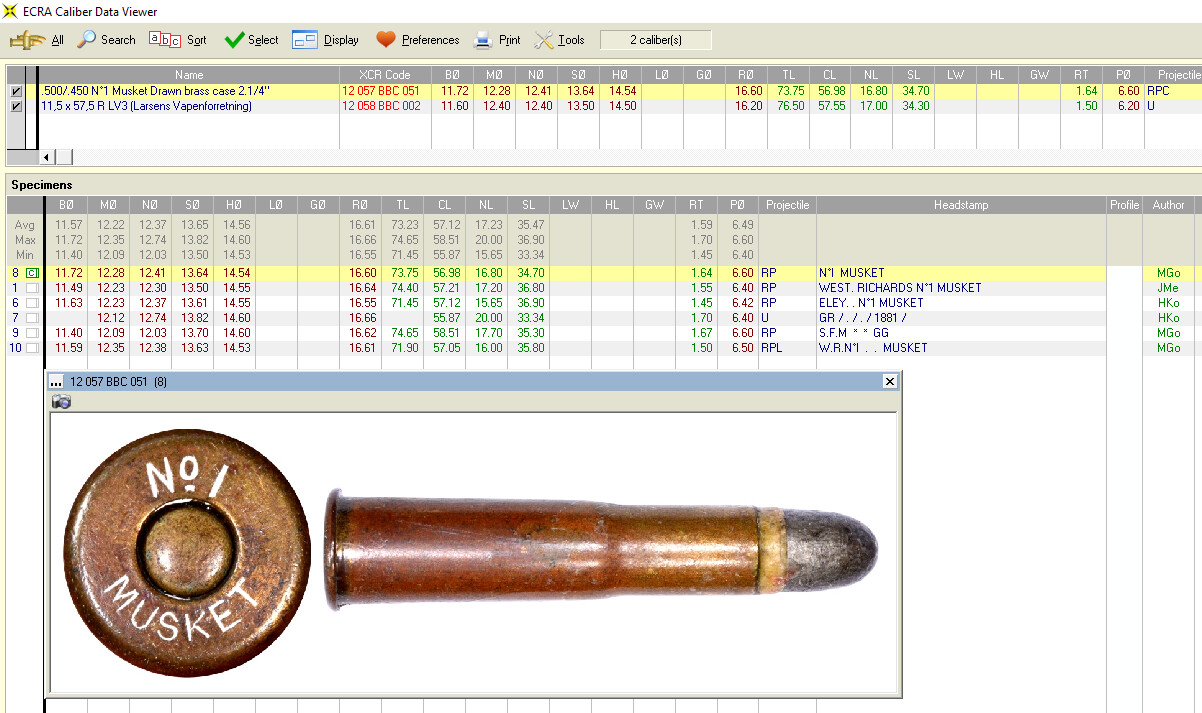Image resolution: width=1202 pixels, height=713 pixels.
Task: Click the 2 caliber(s) counter field
Action: click(x=656, y=40)
